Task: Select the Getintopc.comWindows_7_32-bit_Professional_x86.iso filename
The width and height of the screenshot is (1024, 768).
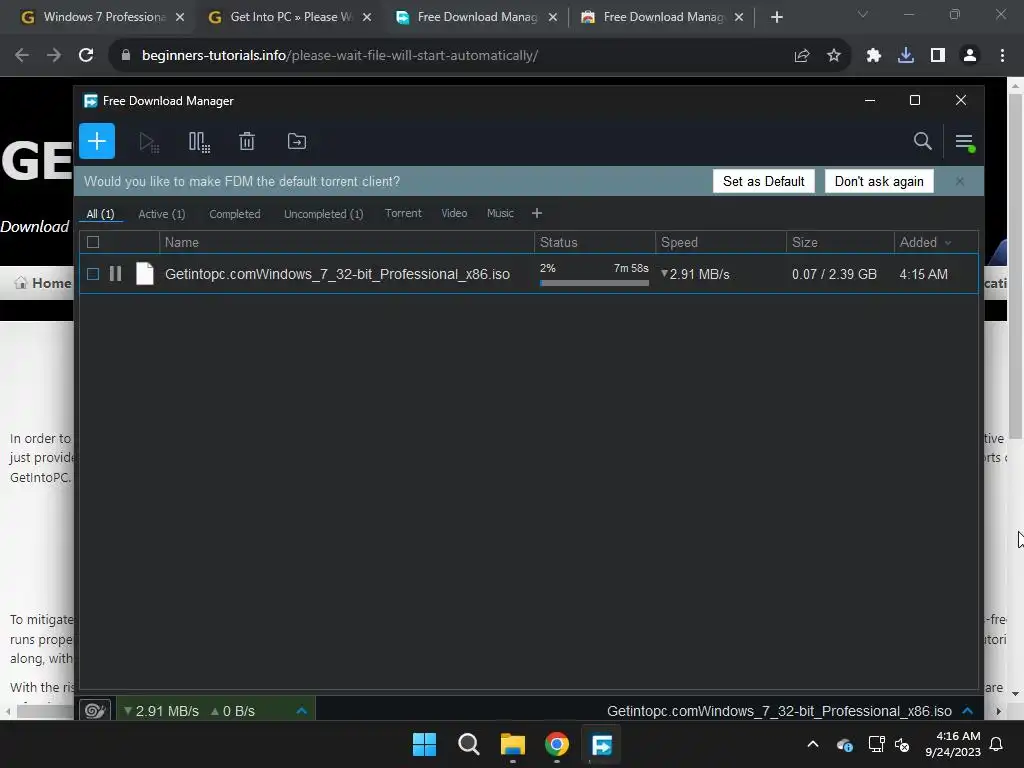Action: [337, 274]
